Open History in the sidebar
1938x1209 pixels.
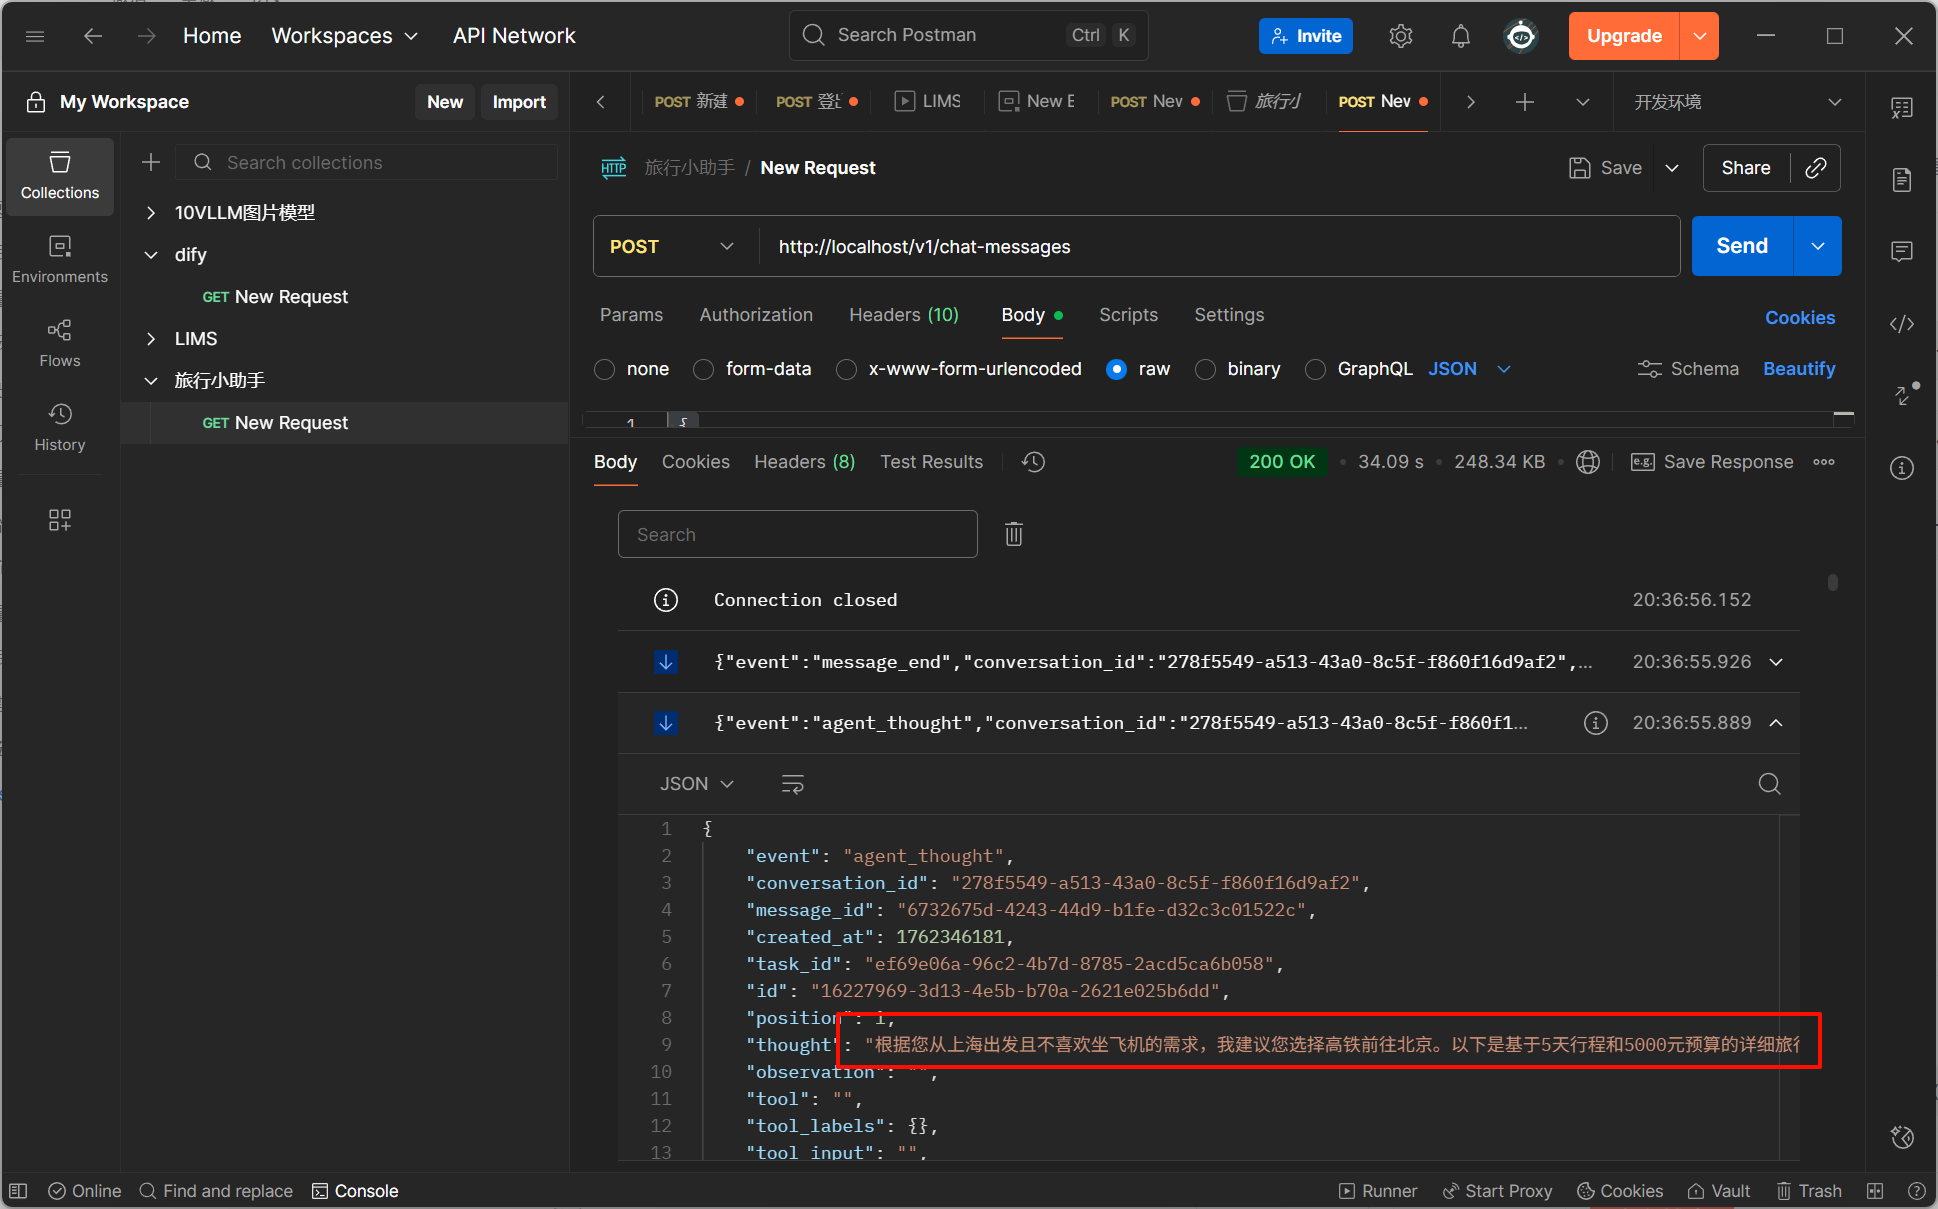click(x=59, y=426)
